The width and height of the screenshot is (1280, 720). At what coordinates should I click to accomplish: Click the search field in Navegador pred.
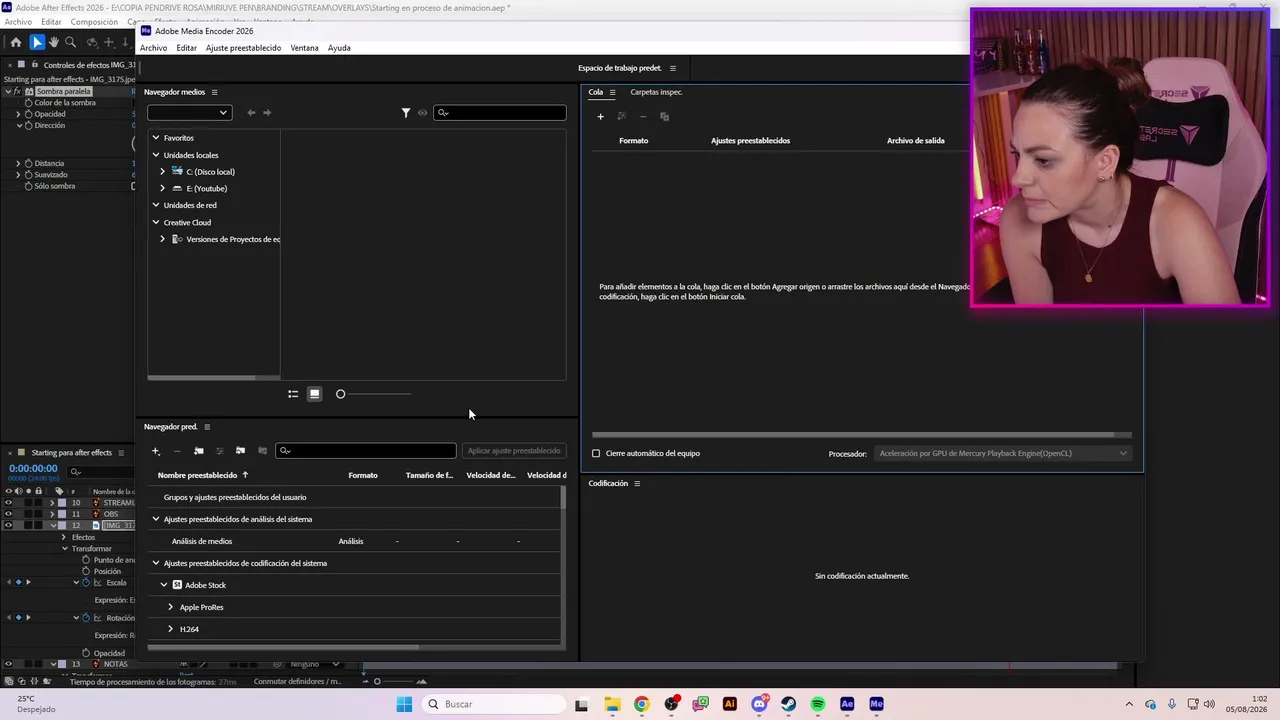(x=366, y=451)
